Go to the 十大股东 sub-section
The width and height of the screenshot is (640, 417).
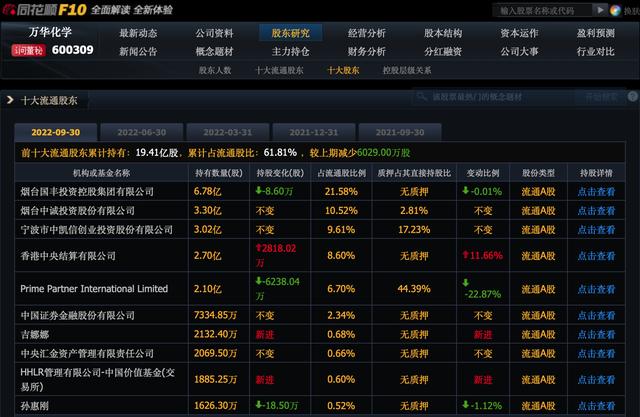343,70
